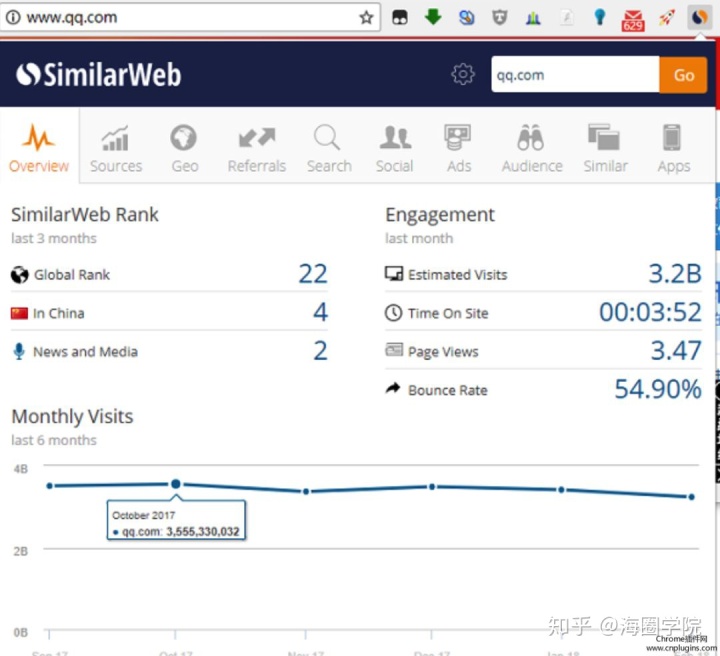Click the Monthly Visits heading
This screenshot has width=720, height=656.
point(72,416)
